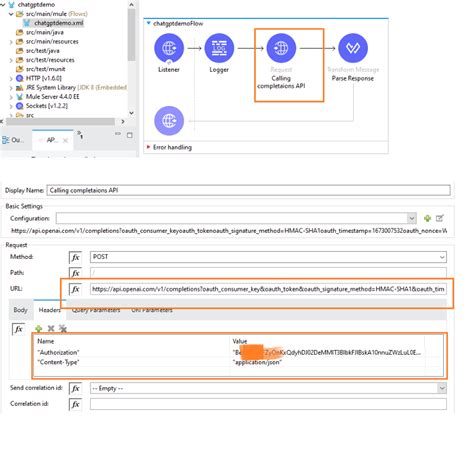Viewport: 474px width, 462px height.
Task: Click the Value column header
Action: [x=240, y=341]
